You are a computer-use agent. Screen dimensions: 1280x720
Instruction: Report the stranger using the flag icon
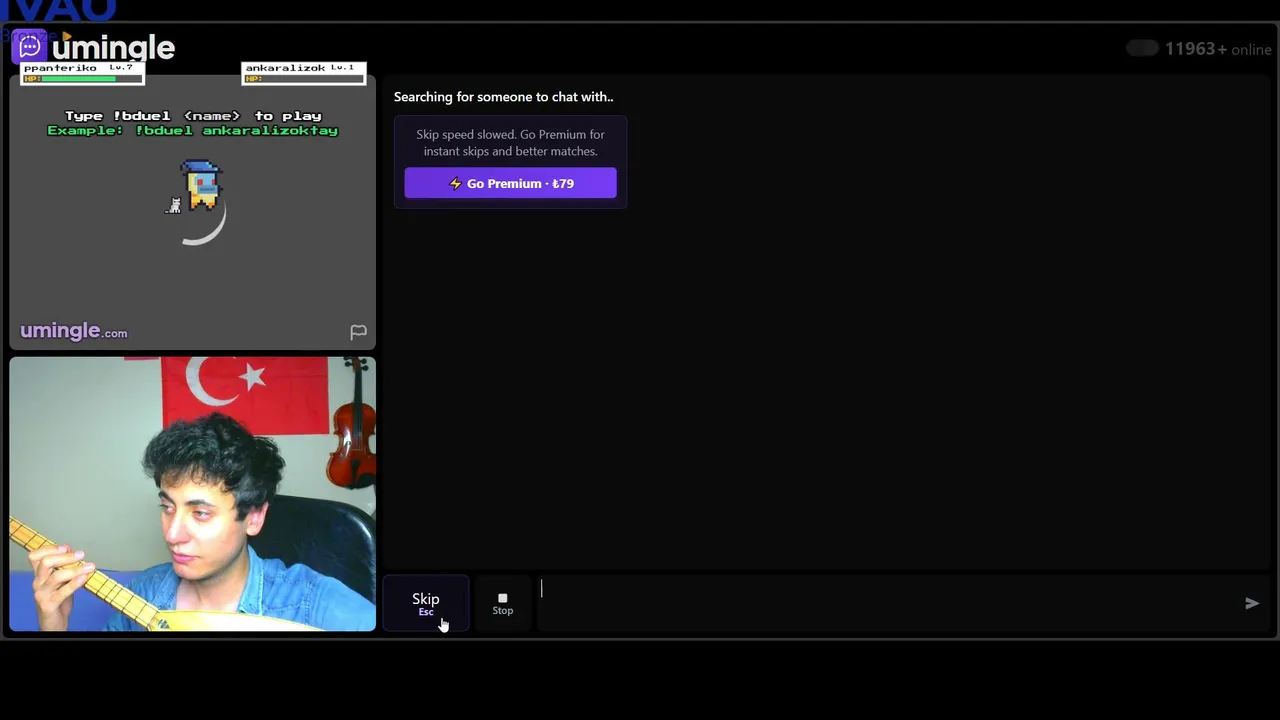[x=358, y=332]
